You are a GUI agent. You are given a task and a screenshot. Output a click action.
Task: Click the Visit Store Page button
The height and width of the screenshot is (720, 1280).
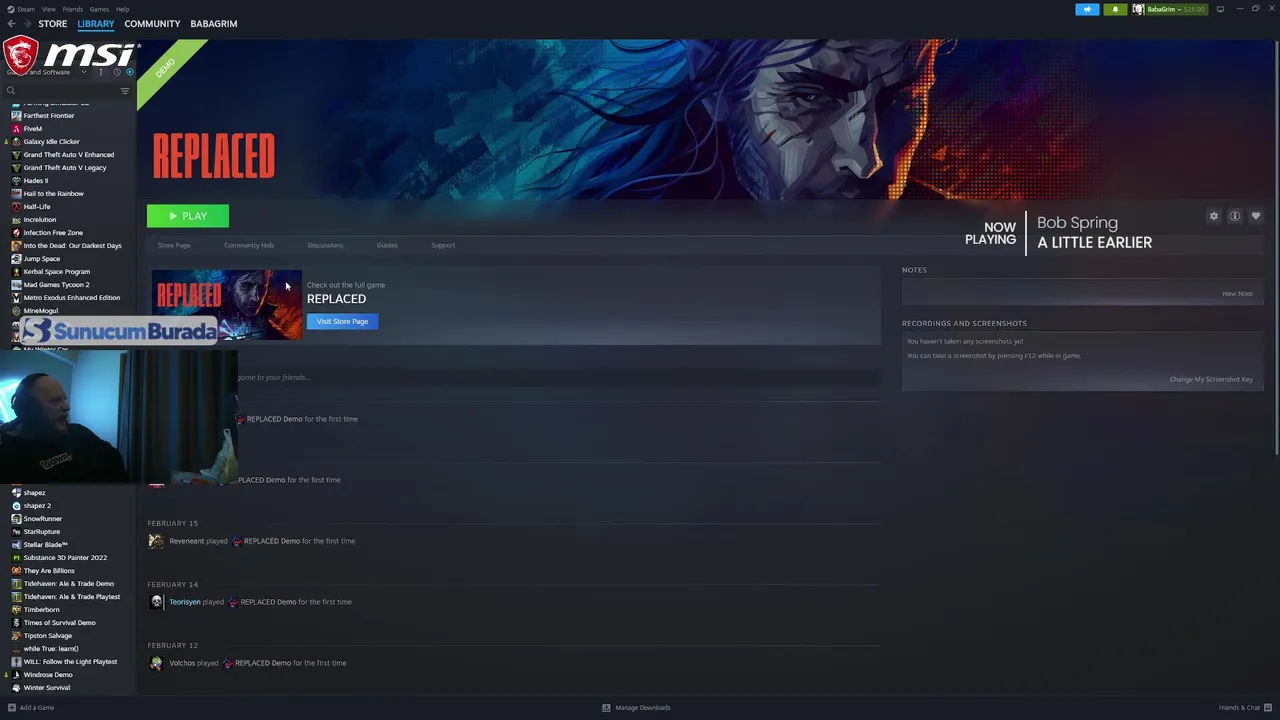point(342,321)
